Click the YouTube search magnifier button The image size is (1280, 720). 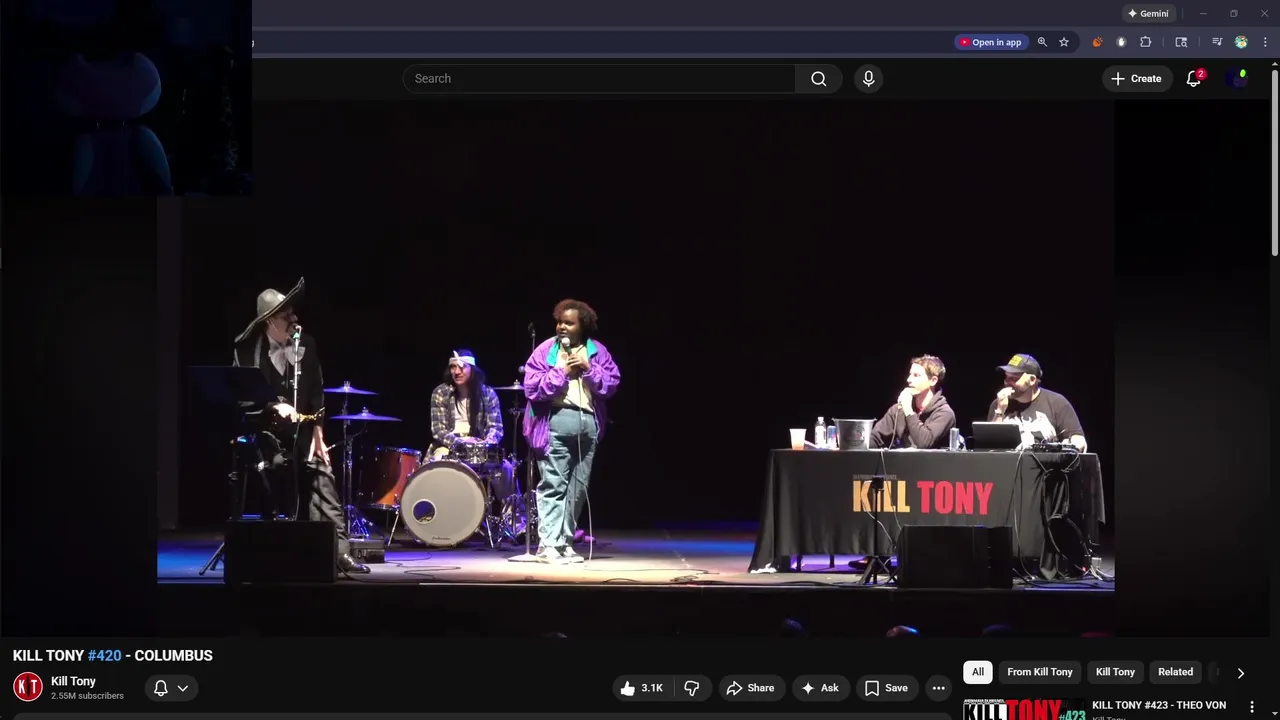(818, 78)
